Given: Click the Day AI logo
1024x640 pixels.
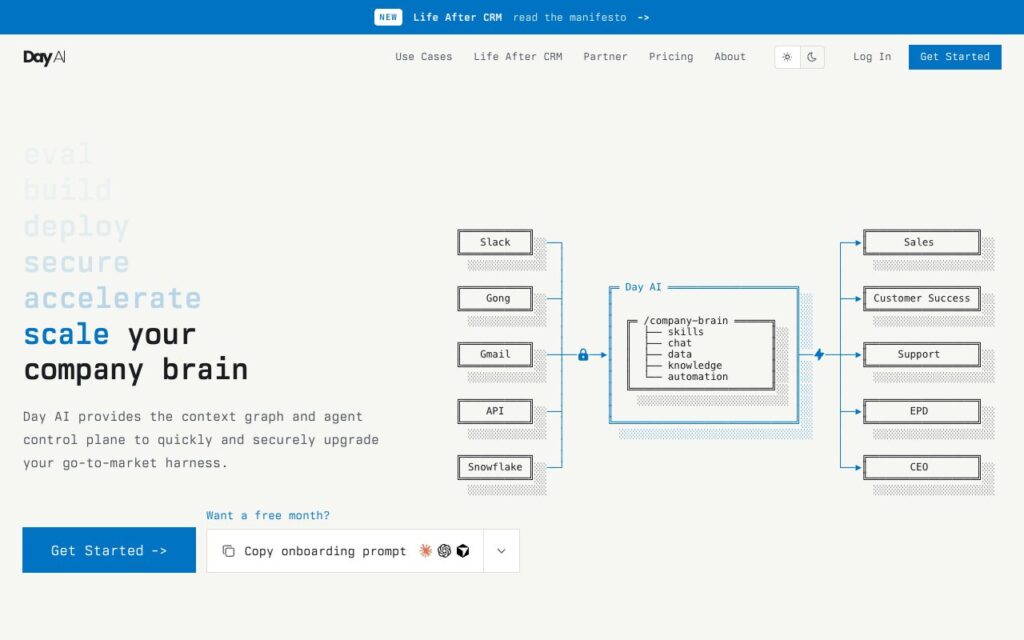Looking at the screenshot, I should pyautogui.click(x=44, y=57).
